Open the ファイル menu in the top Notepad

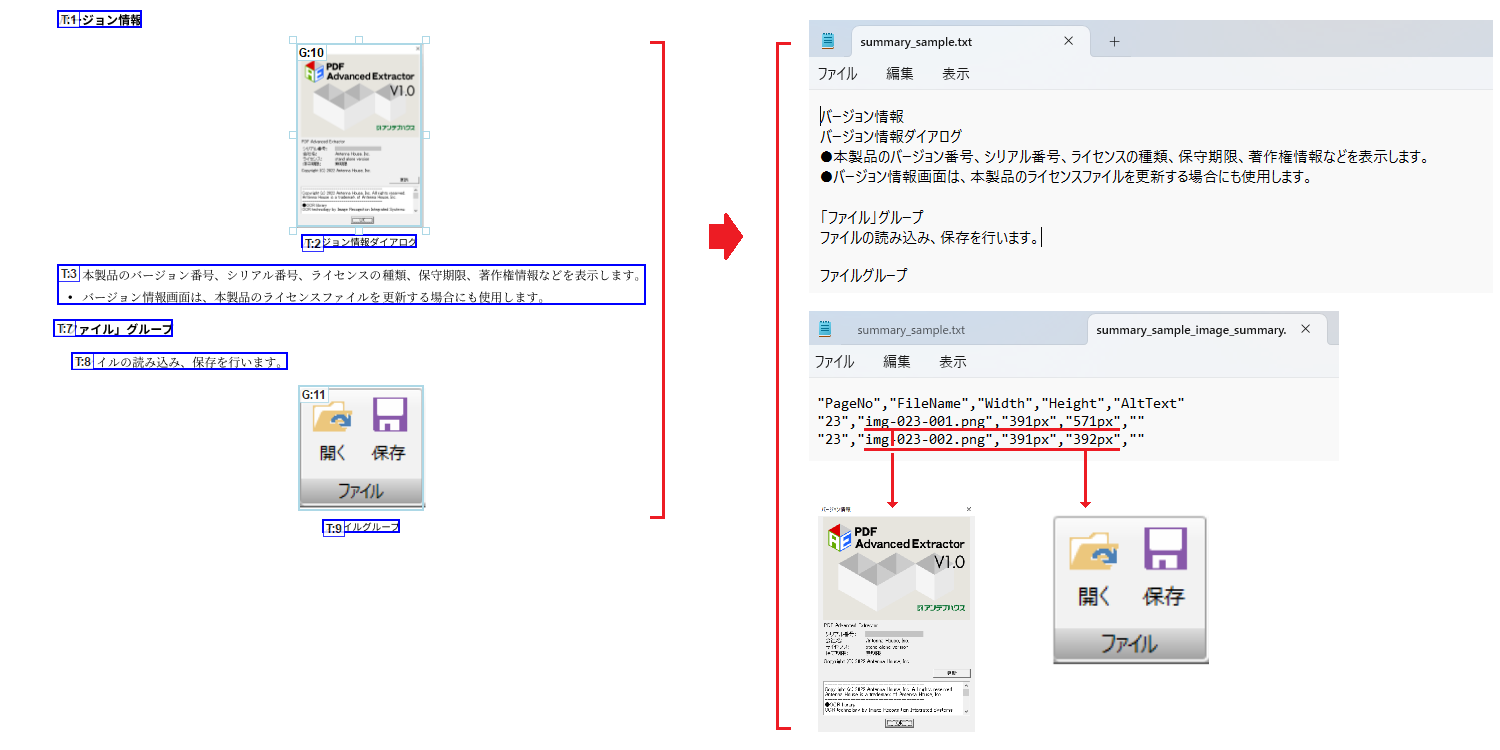click(836, 73)
